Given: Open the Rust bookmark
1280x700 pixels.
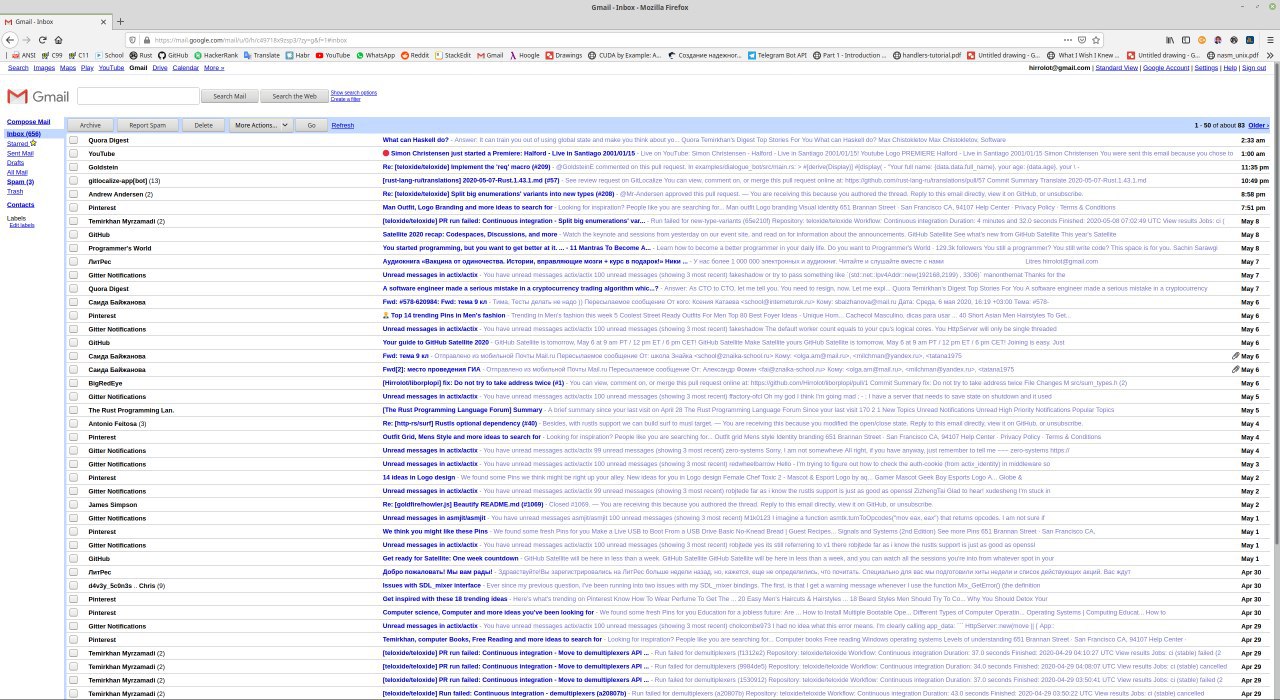Looking at the screenshot, I should click(x=142, y=55).
